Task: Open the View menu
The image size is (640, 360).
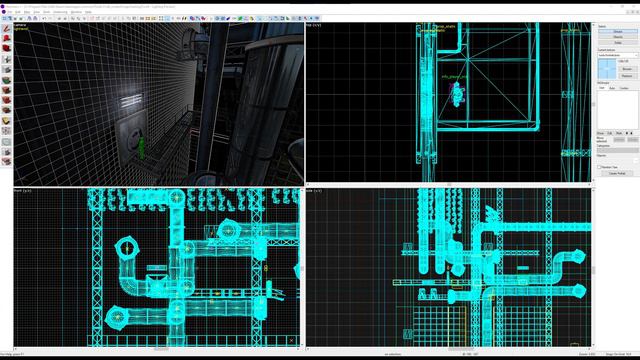Action: click(x=37, y=12)
